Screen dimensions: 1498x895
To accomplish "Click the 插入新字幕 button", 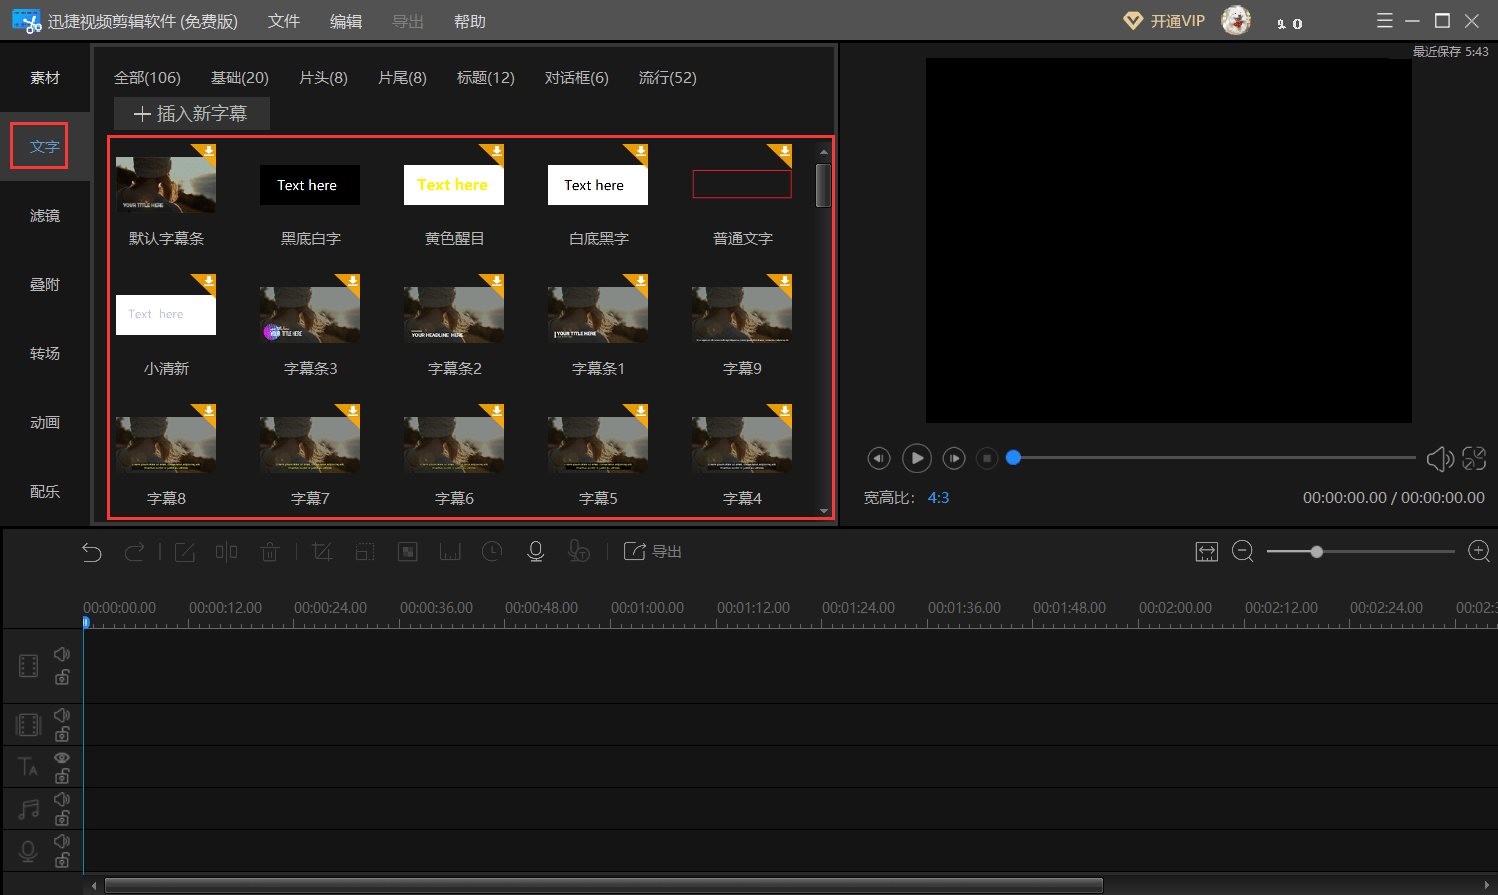I will [x=191, y=113].
